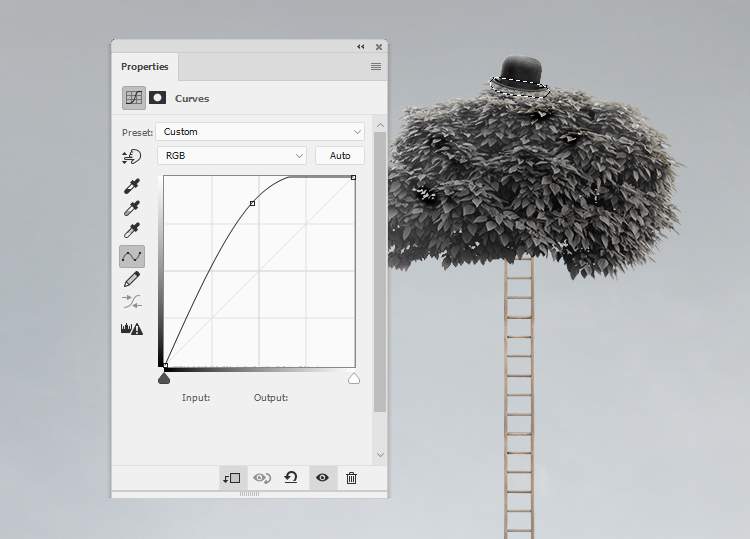Click the panel vertical scrollbar thumb
This screenshot has height=539, width=750.
click(380, 272)
